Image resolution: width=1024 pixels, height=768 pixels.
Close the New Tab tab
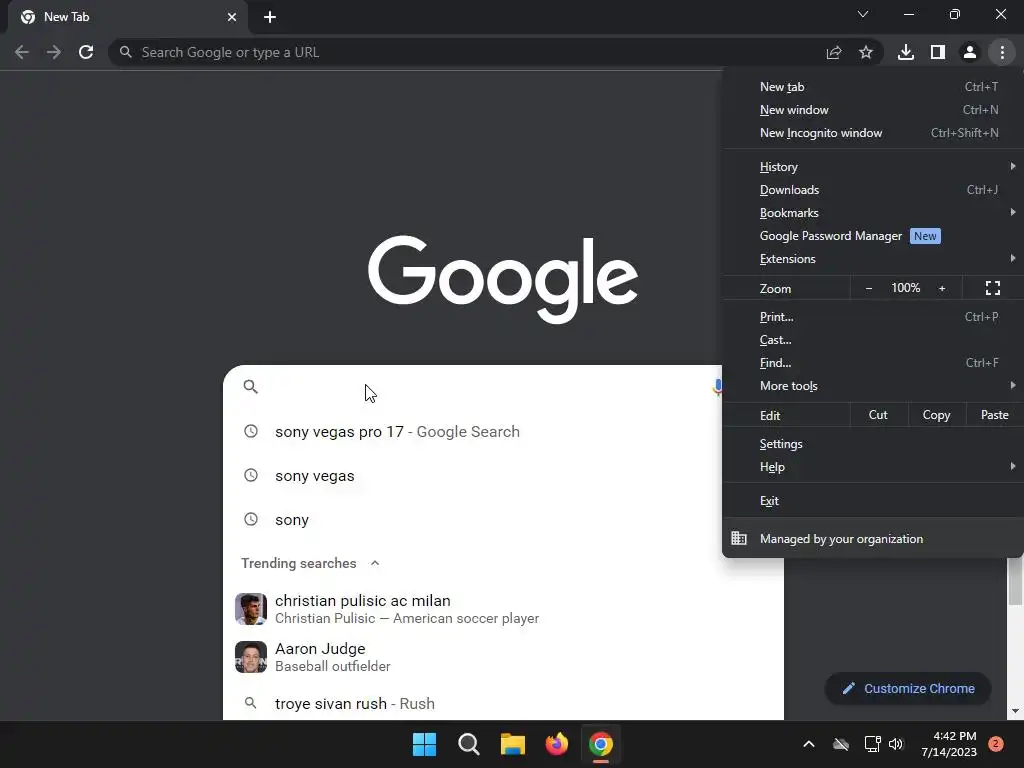coord(232,17)
